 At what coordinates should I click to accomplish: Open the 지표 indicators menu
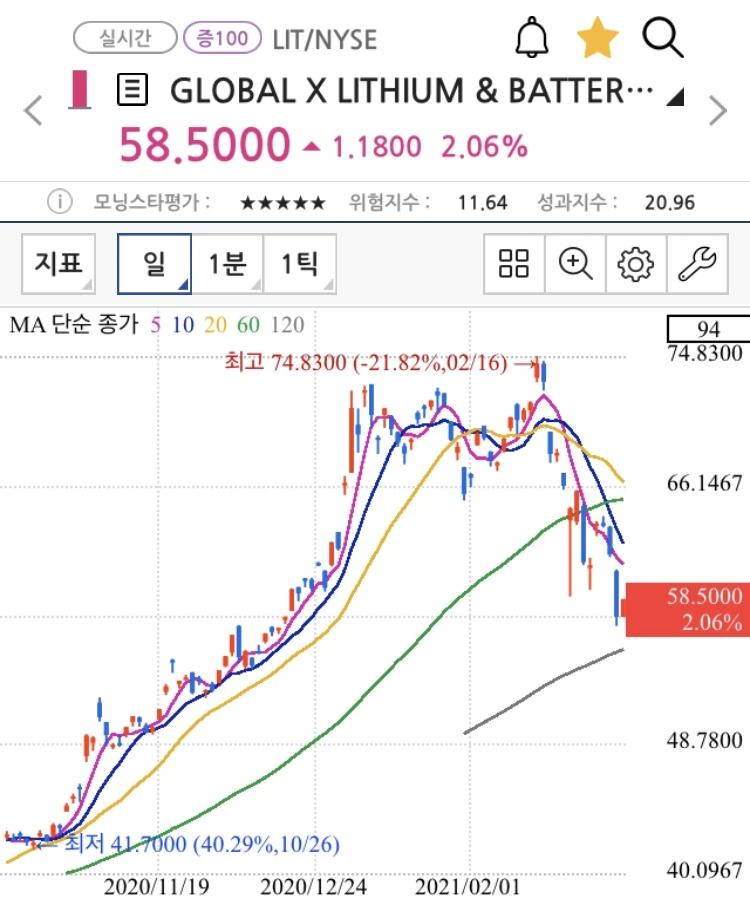tap(58, 264)
